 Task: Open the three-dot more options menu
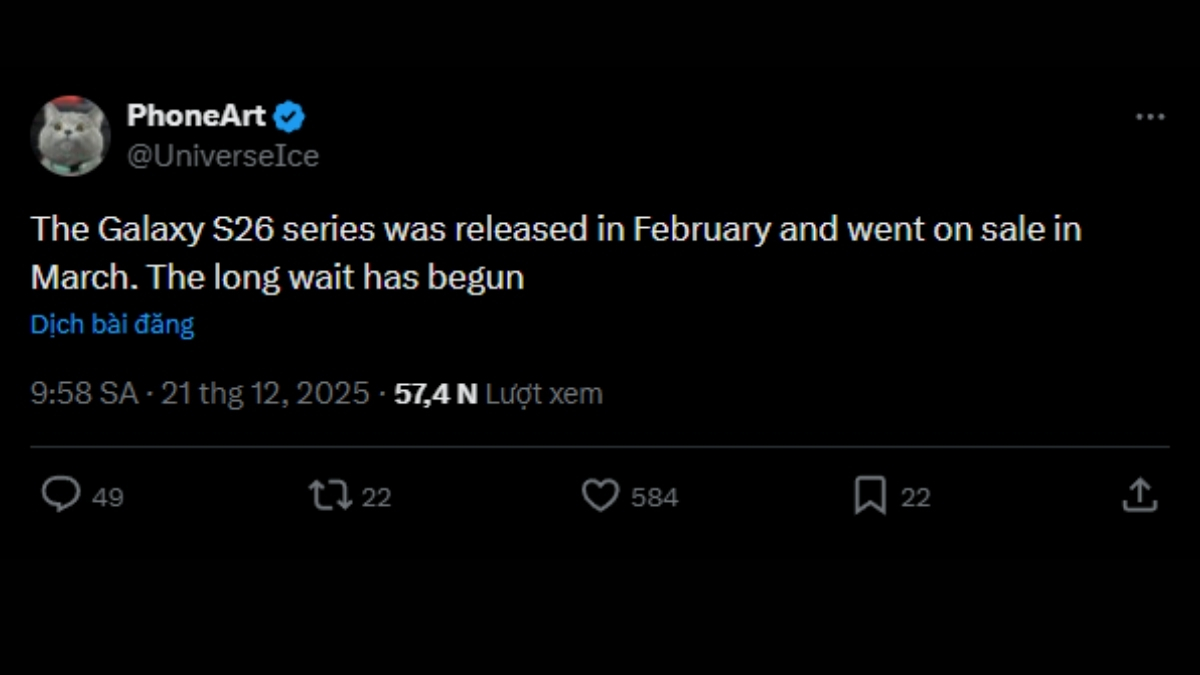pos(1150,117)
